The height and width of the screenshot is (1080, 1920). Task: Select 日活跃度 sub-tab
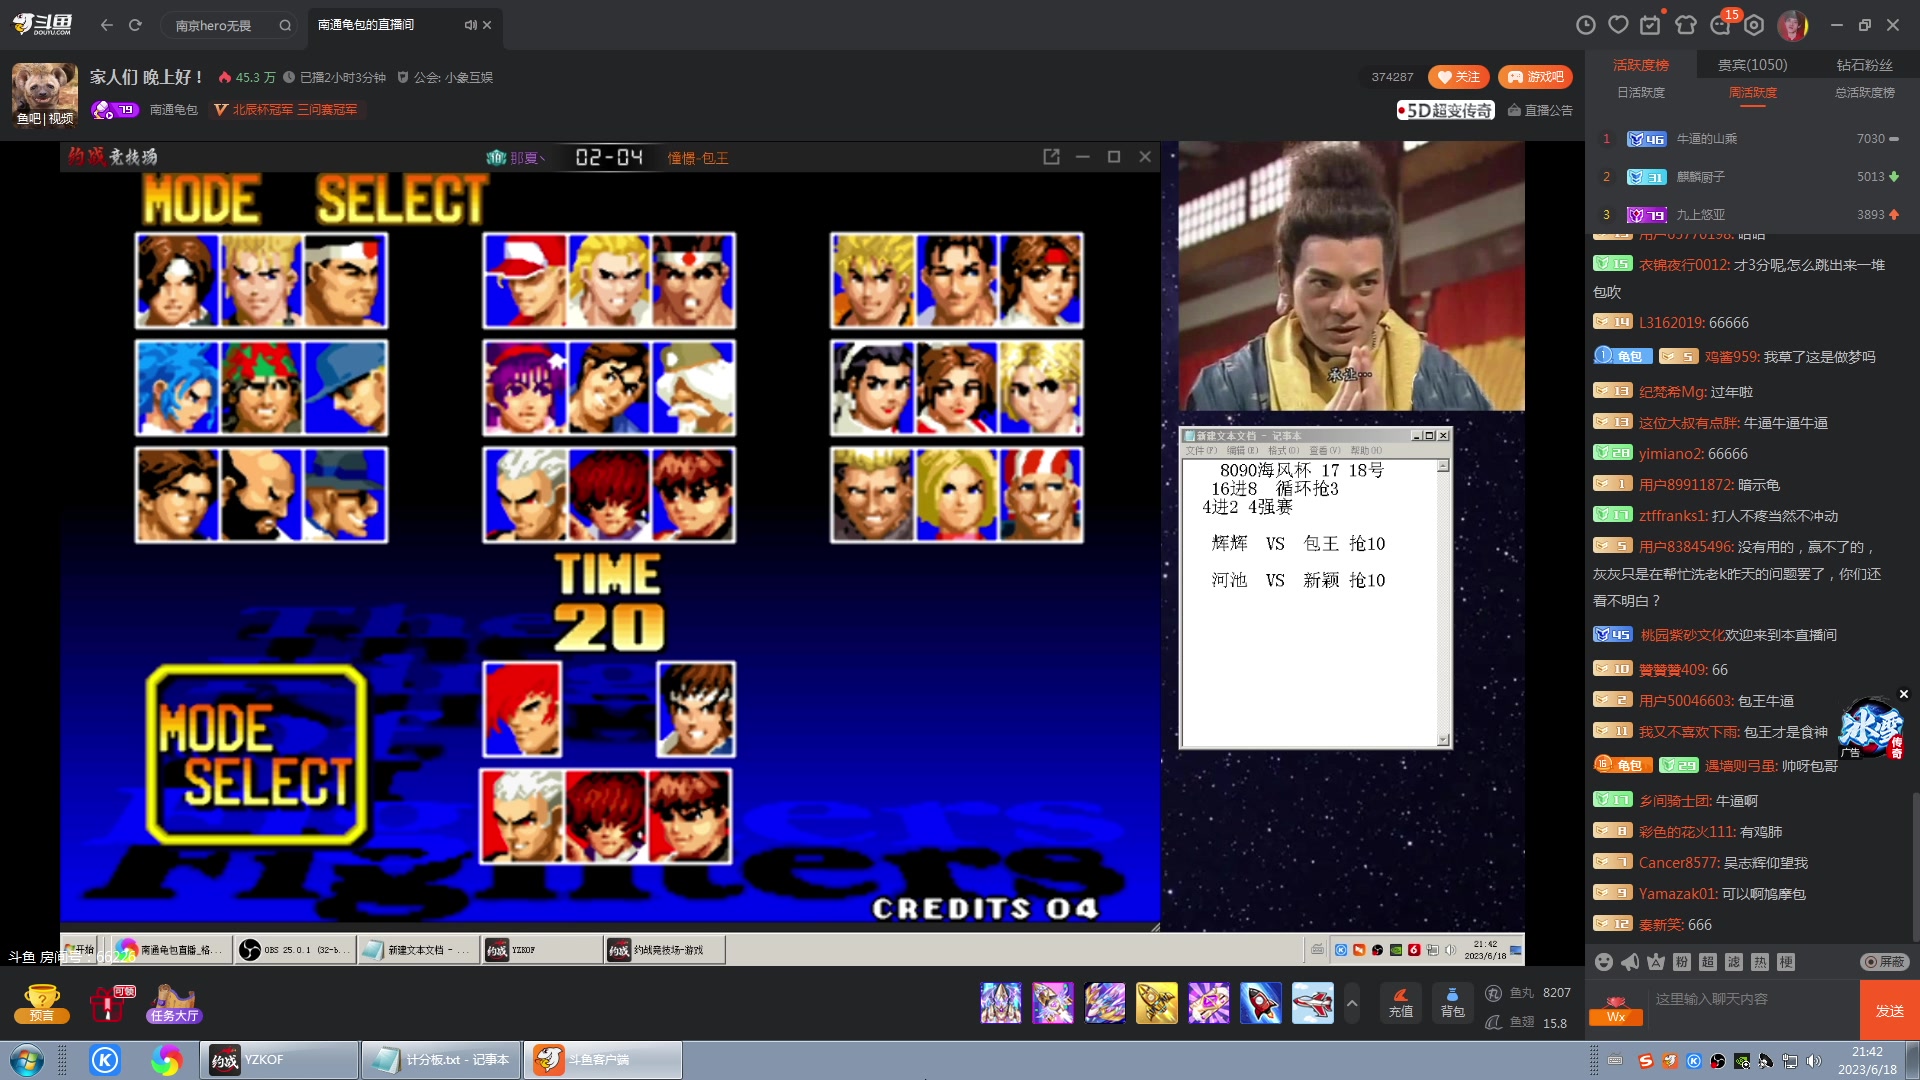1641,92
